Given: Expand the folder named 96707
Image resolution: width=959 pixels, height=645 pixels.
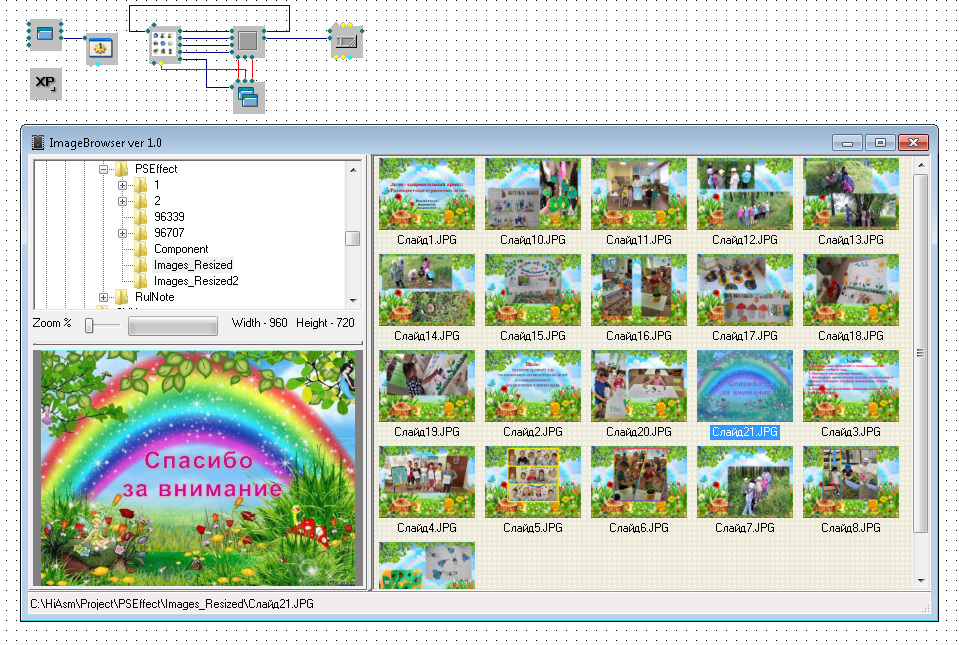Looking at the screenshot, I should [x=123, y=233].
